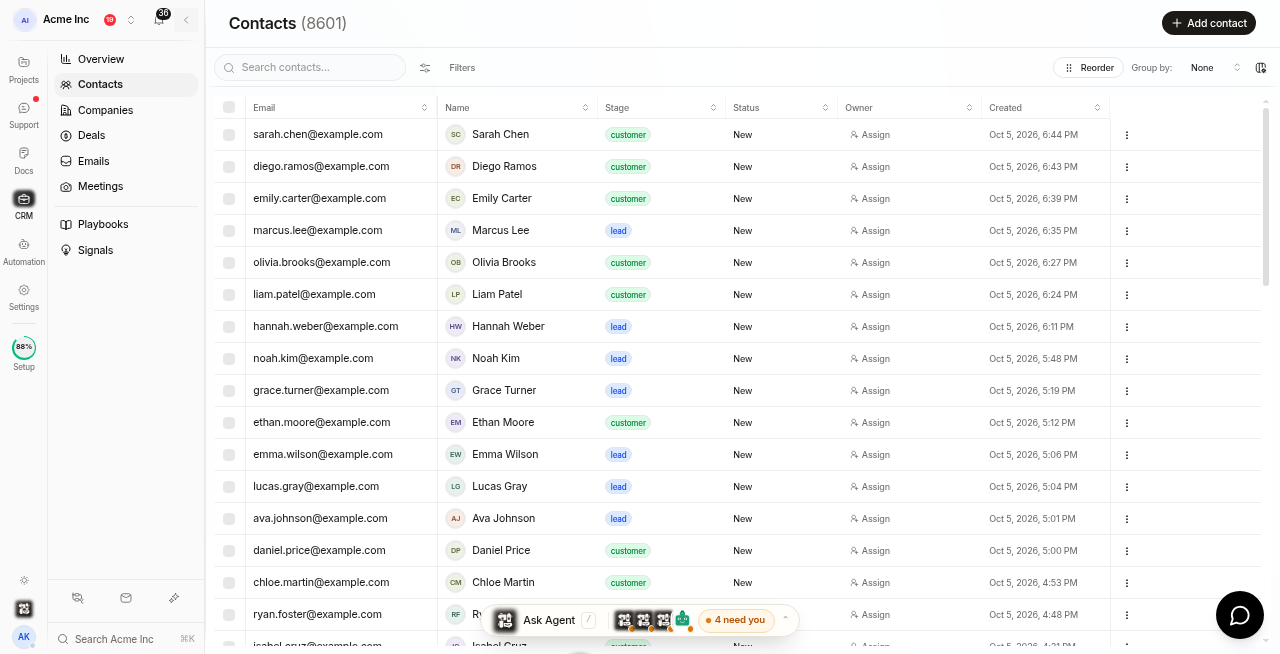Open the Filters button
Screen dimensions: 1280x654
coord(462,68)
